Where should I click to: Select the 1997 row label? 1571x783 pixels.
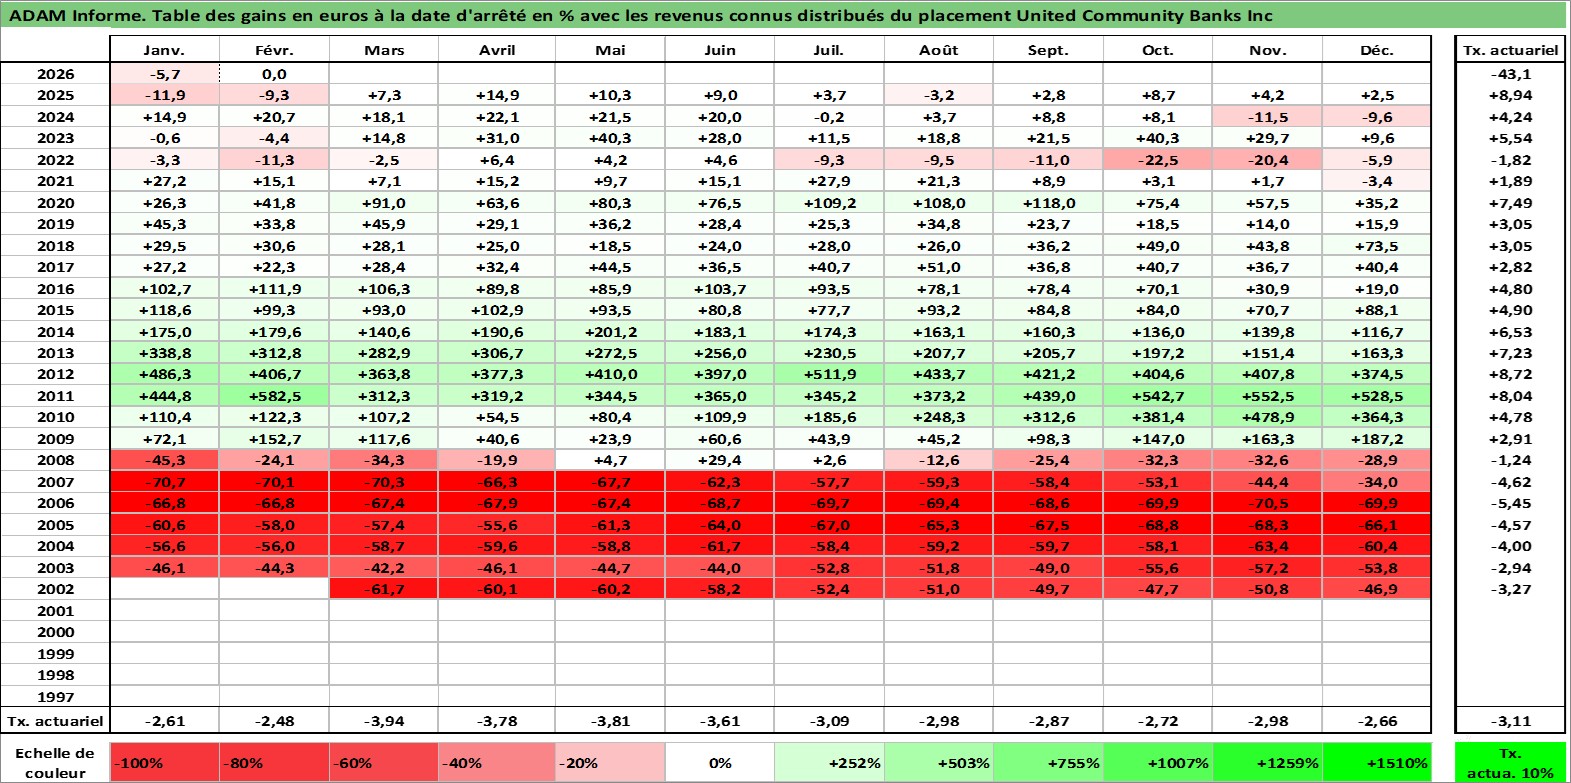(55, 697)
